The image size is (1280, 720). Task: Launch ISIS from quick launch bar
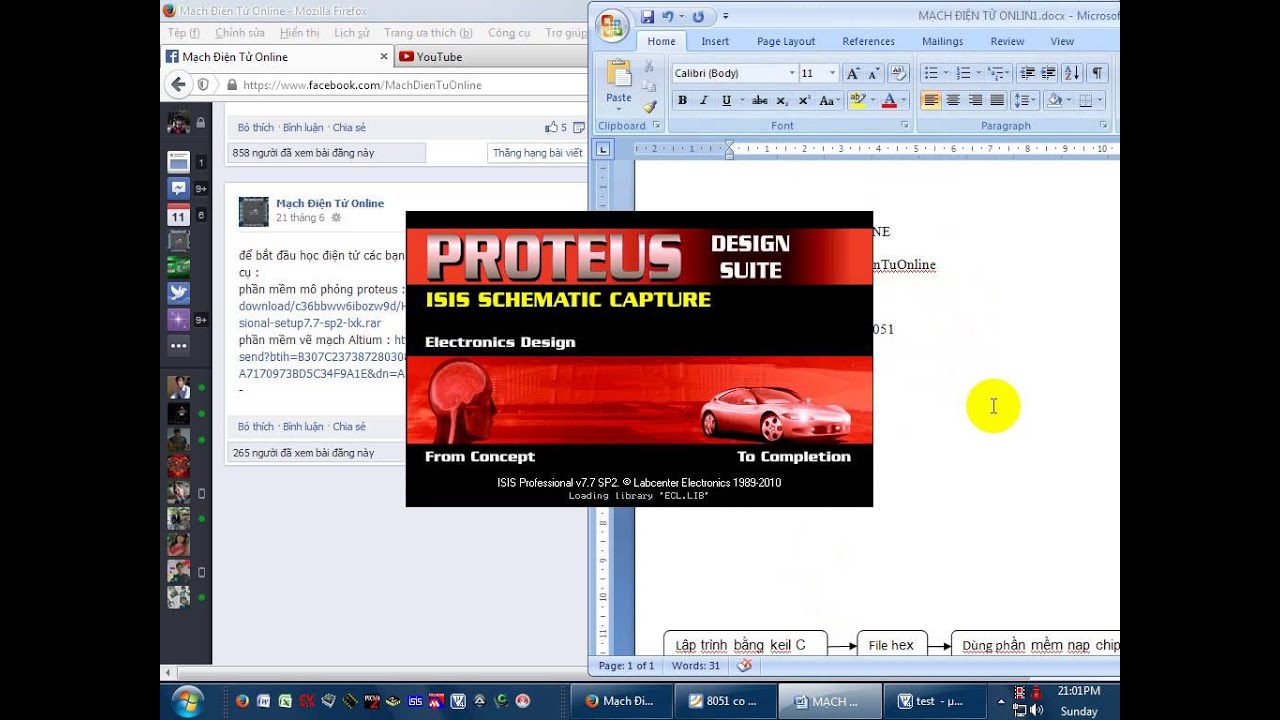[415, 701]
